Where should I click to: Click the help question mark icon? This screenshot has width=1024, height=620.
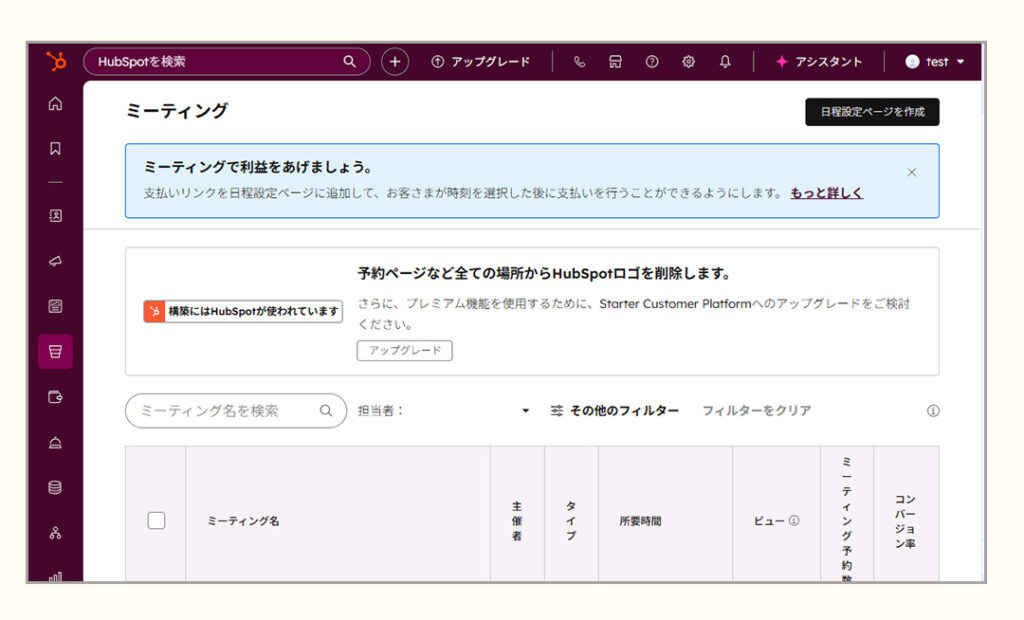(652, 62)
